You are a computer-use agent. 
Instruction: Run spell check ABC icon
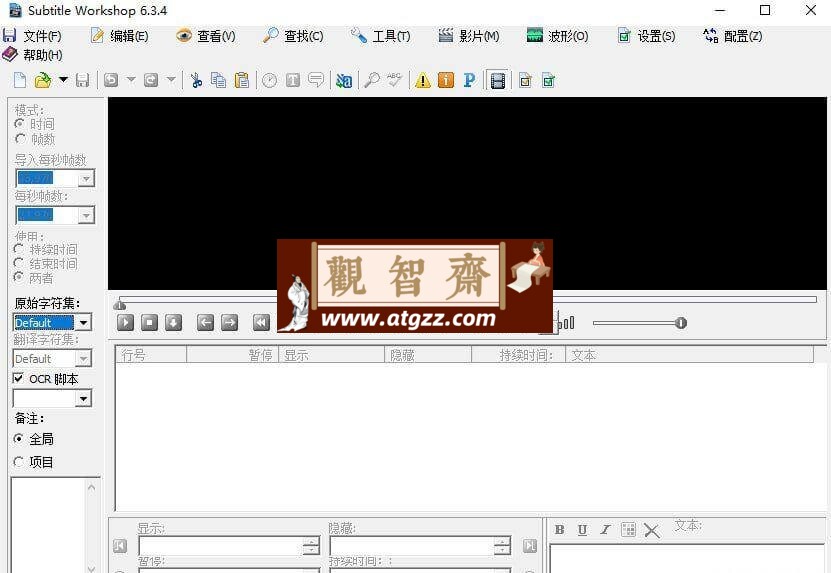coord(394,81)
